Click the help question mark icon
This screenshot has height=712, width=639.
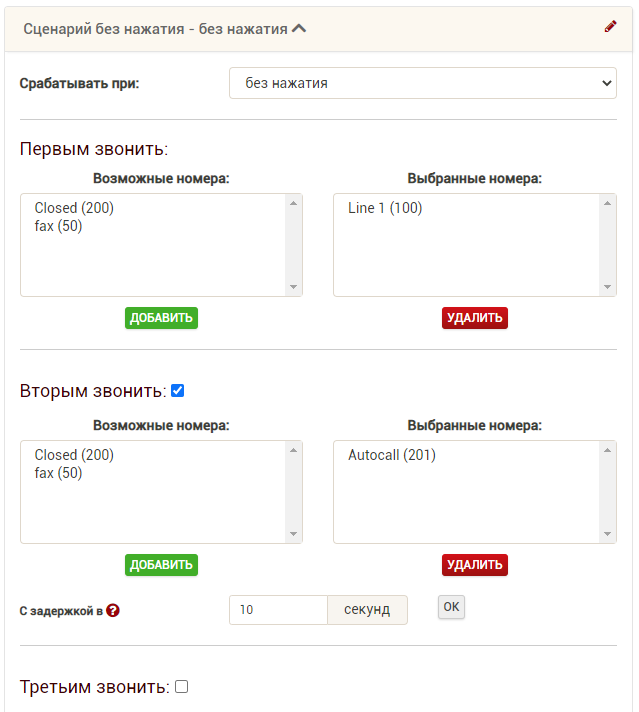(113, 610)
